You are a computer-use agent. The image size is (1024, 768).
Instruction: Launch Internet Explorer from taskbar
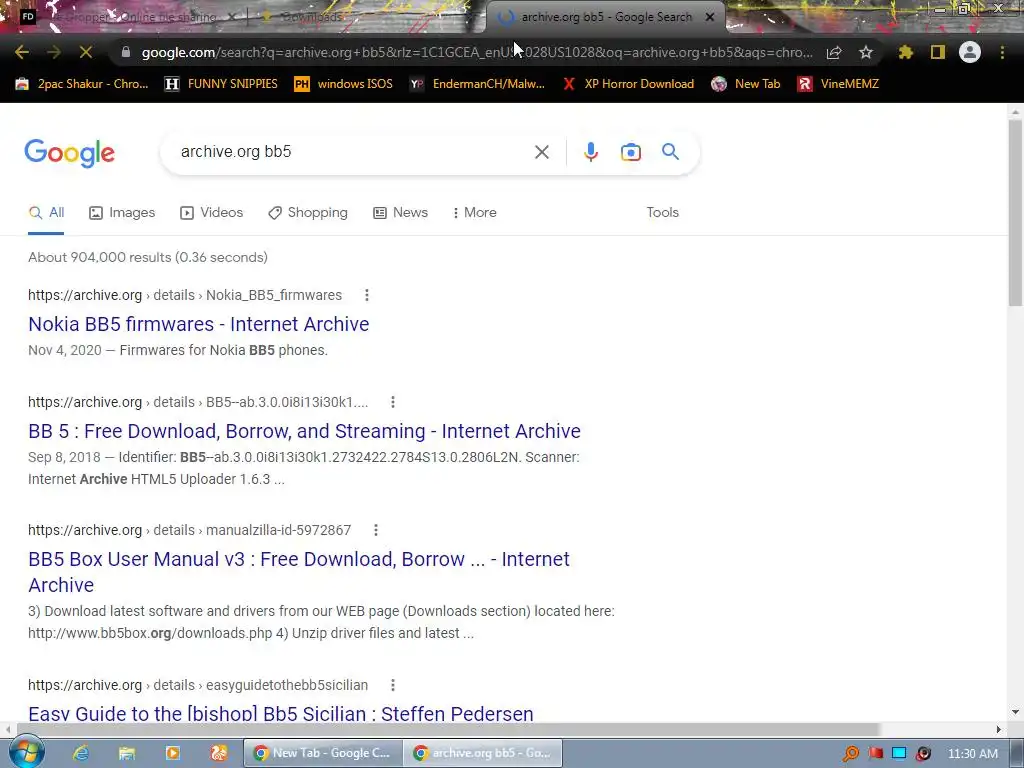[81, 753]
